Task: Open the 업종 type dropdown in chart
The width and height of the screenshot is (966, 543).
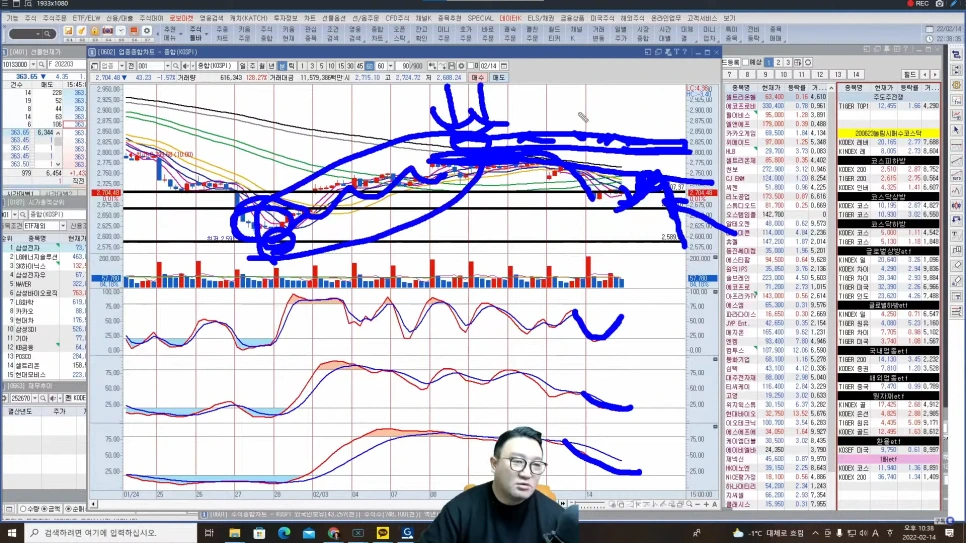Action: tap(122, 66)
